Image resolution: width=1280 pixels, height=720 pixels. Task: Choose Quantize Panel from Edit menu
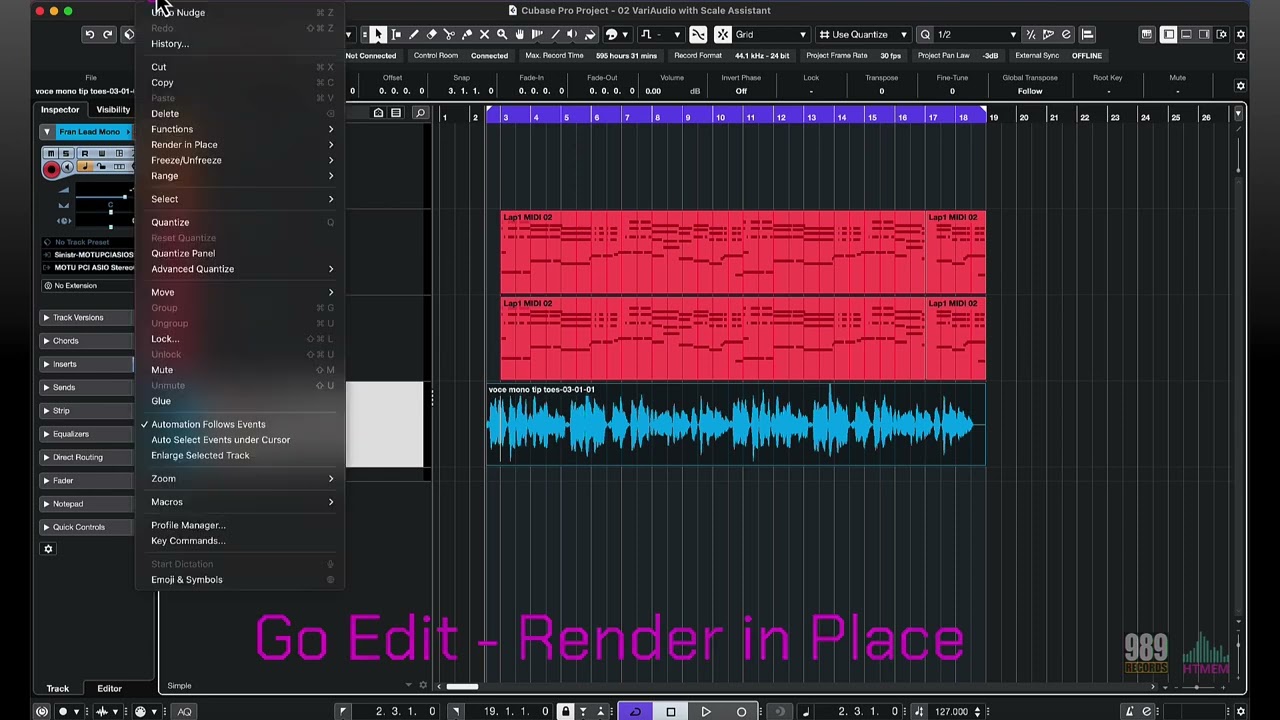click(x=240, y=253)
